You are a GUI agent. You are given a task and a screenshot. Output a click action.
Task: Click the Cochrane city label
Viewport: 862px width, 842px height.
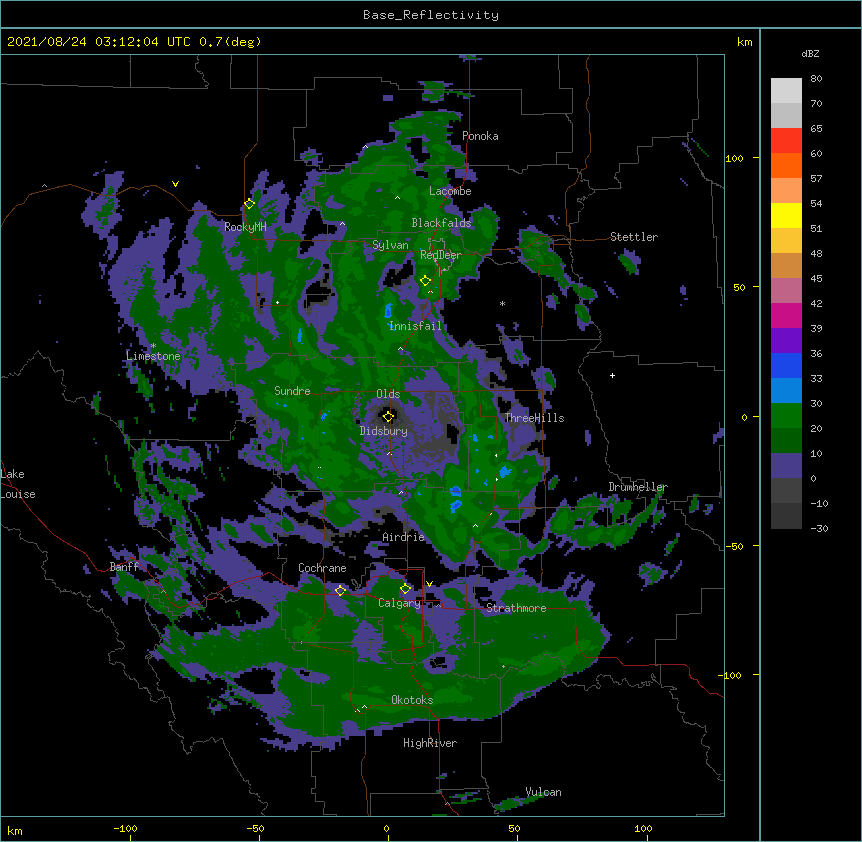pyautogui.click(x=322, y=568)
